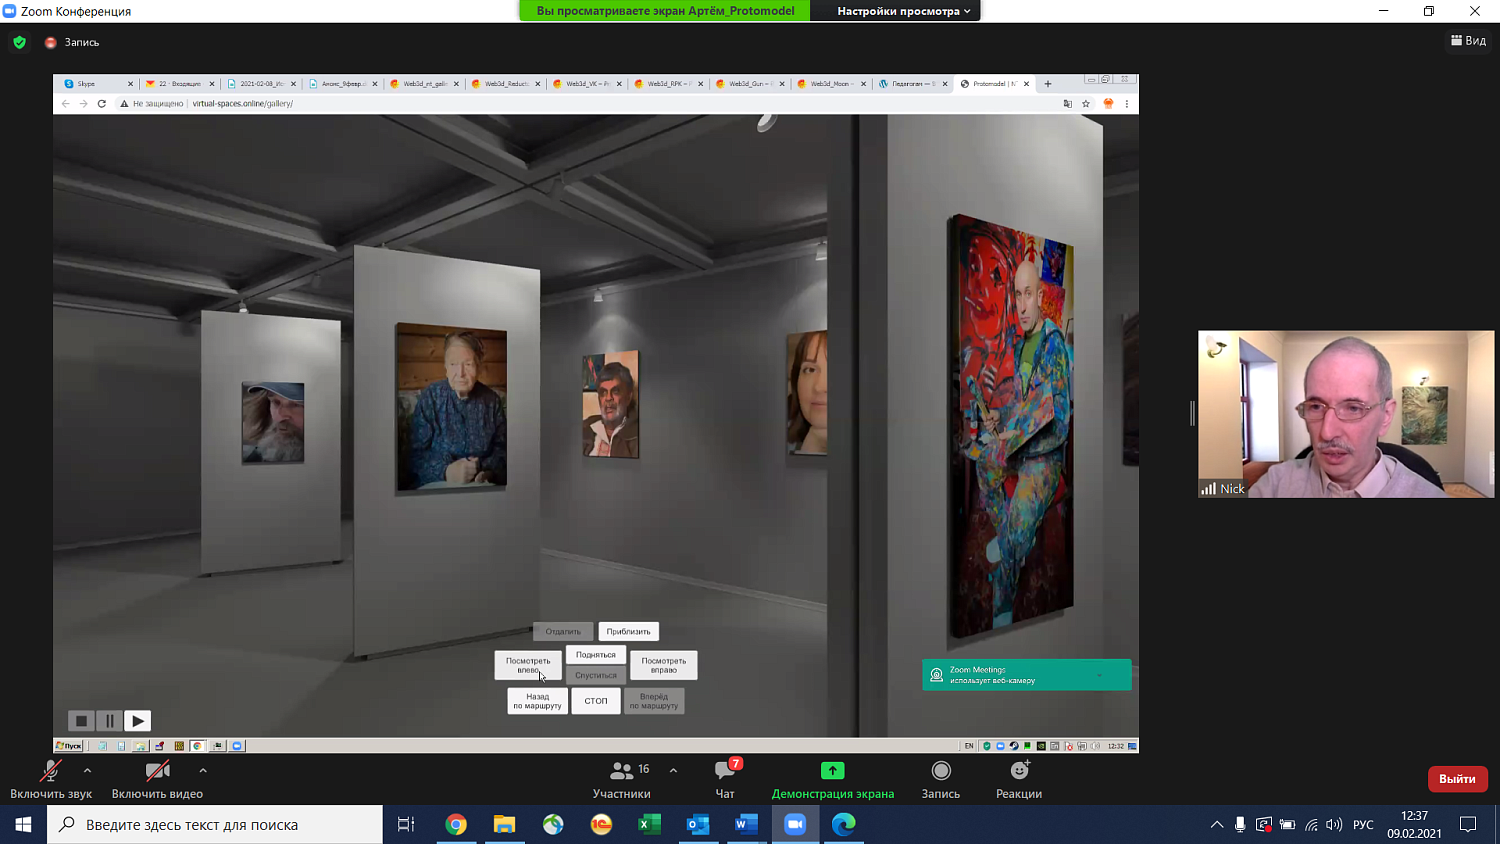This screenshot has width=1500, height=844.
Task: Open the Реакции reactions menu
Action: point(1019,780)
